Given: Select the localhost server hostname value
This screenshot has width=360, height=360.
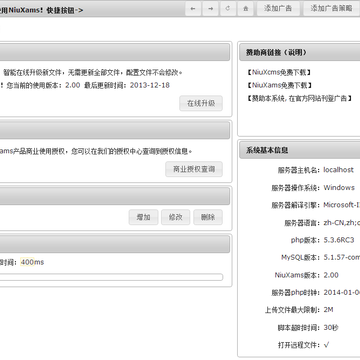Looking at the screenshot, I should point(338,170).
